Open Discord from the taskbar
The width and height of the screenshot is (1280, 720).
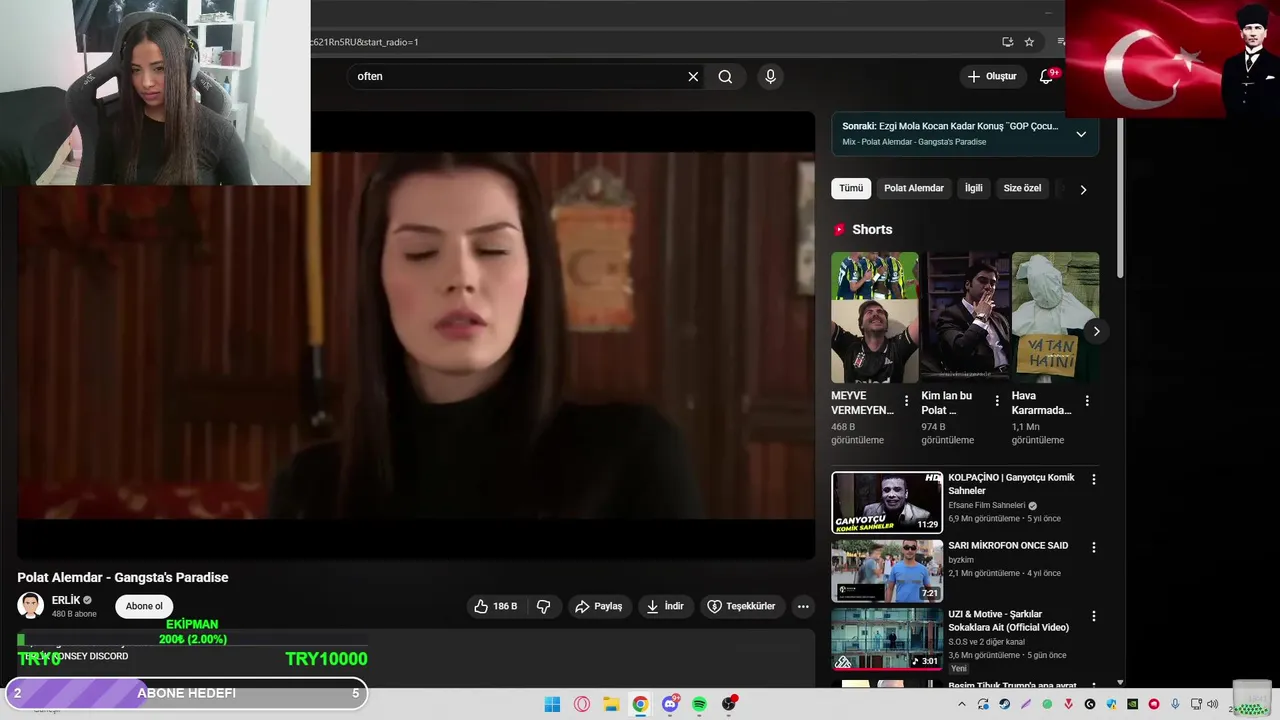click(670, 704)
